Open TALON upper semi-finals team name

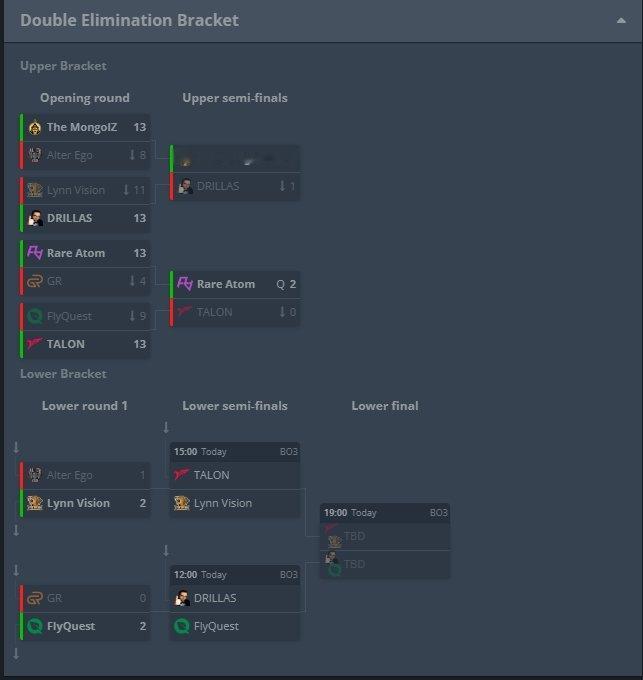[x=214, y=312]
